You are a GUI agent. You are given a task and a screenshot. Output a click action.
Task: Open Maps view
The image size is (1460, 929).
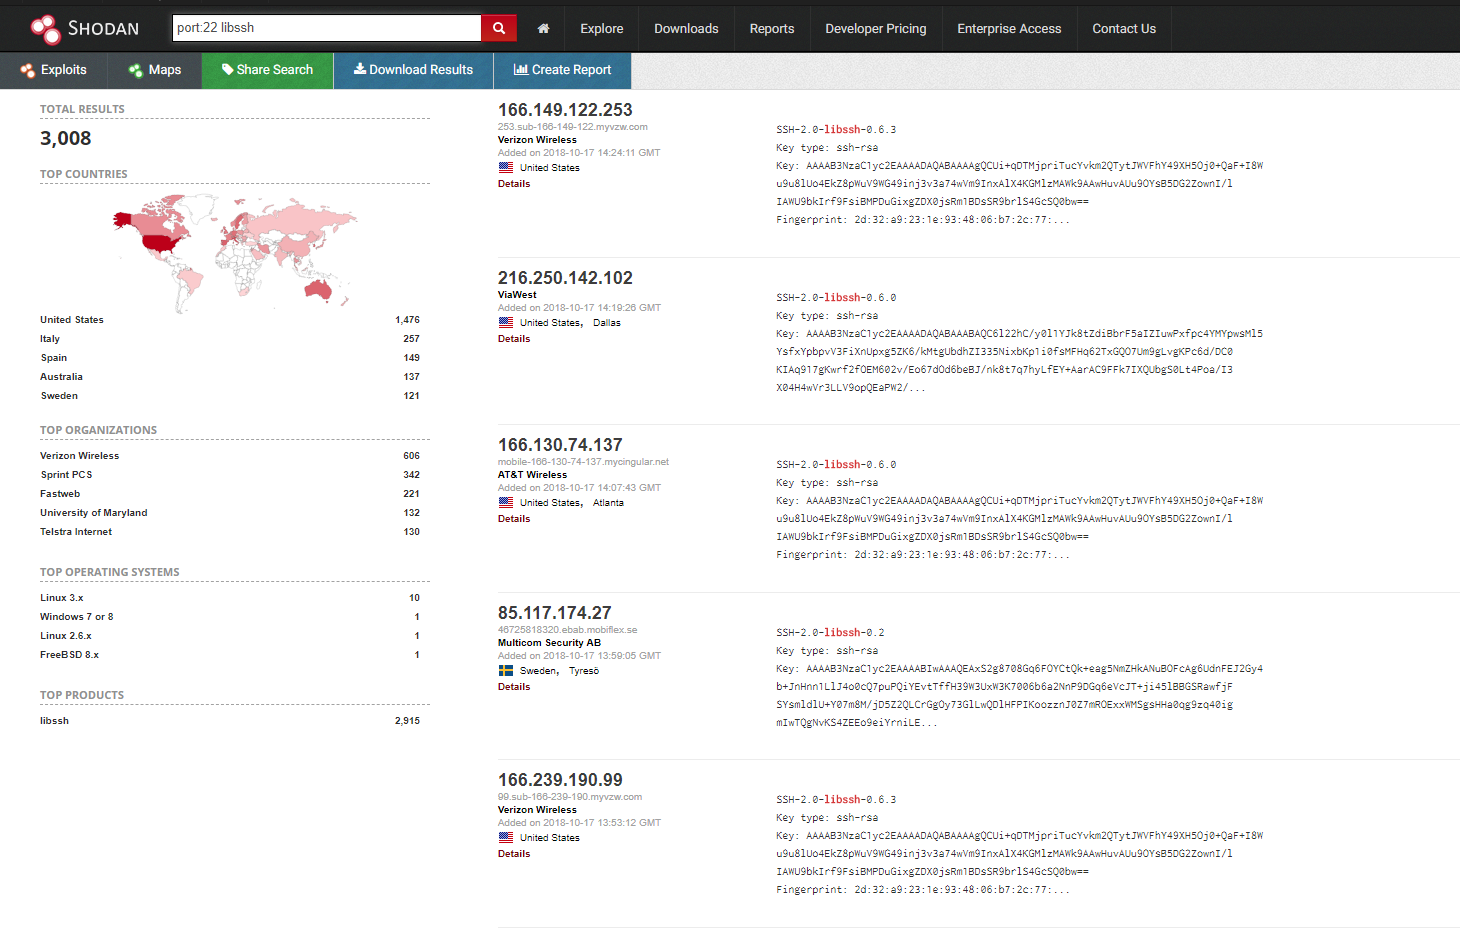(154, 70)
